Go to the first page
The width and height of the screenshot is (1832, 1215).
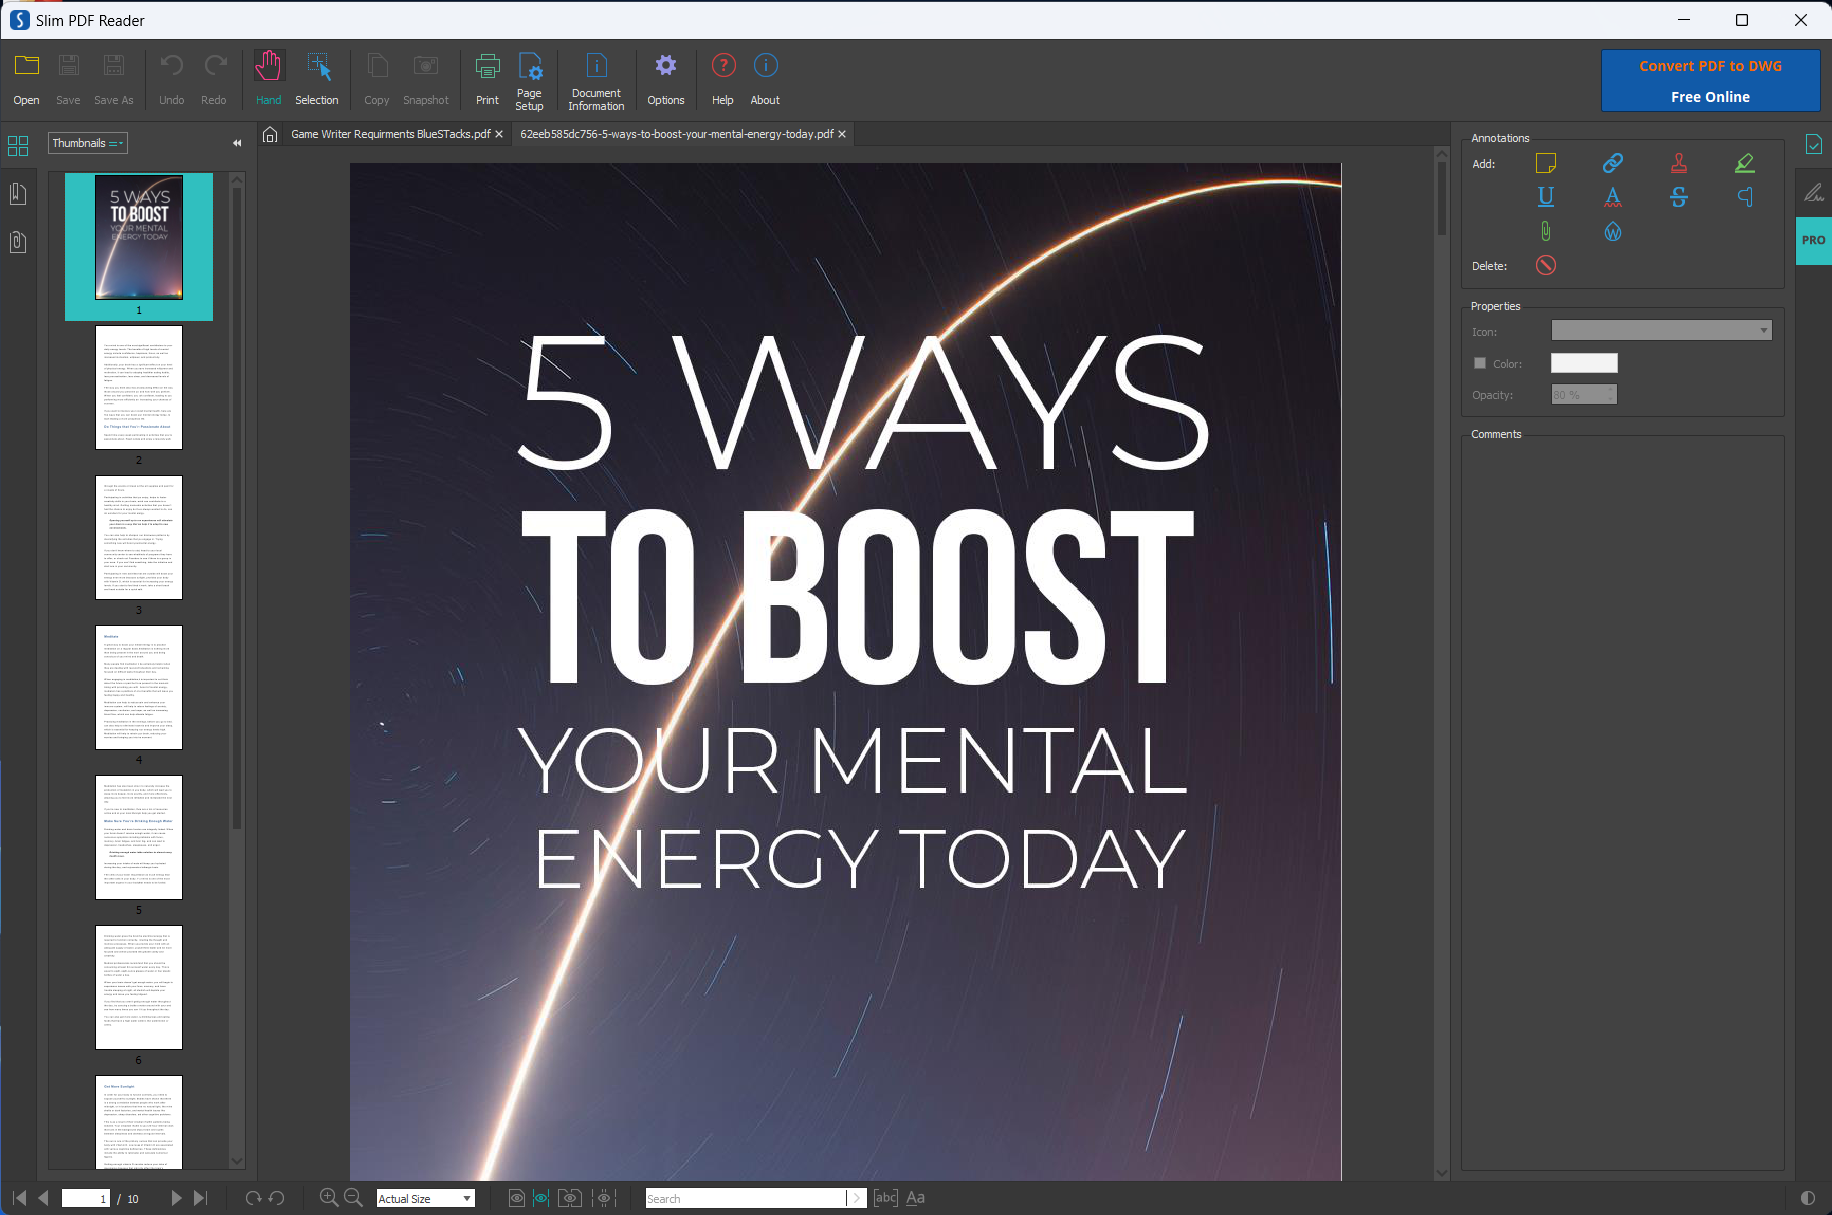19,1198
